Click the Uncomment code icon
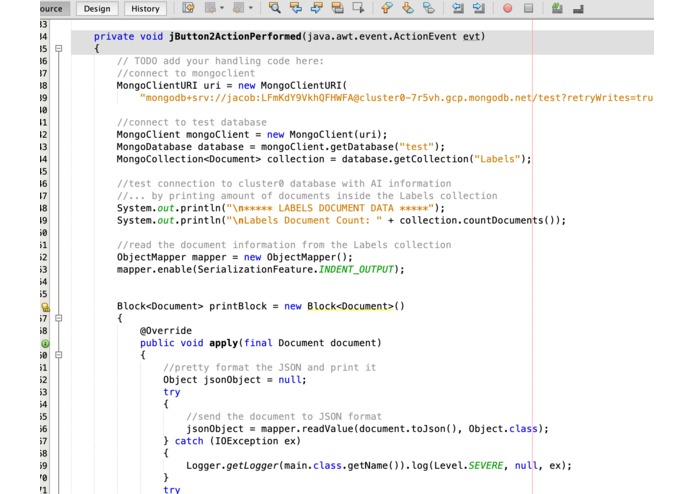This screenshot has height=494, width=695. point(578,8)
